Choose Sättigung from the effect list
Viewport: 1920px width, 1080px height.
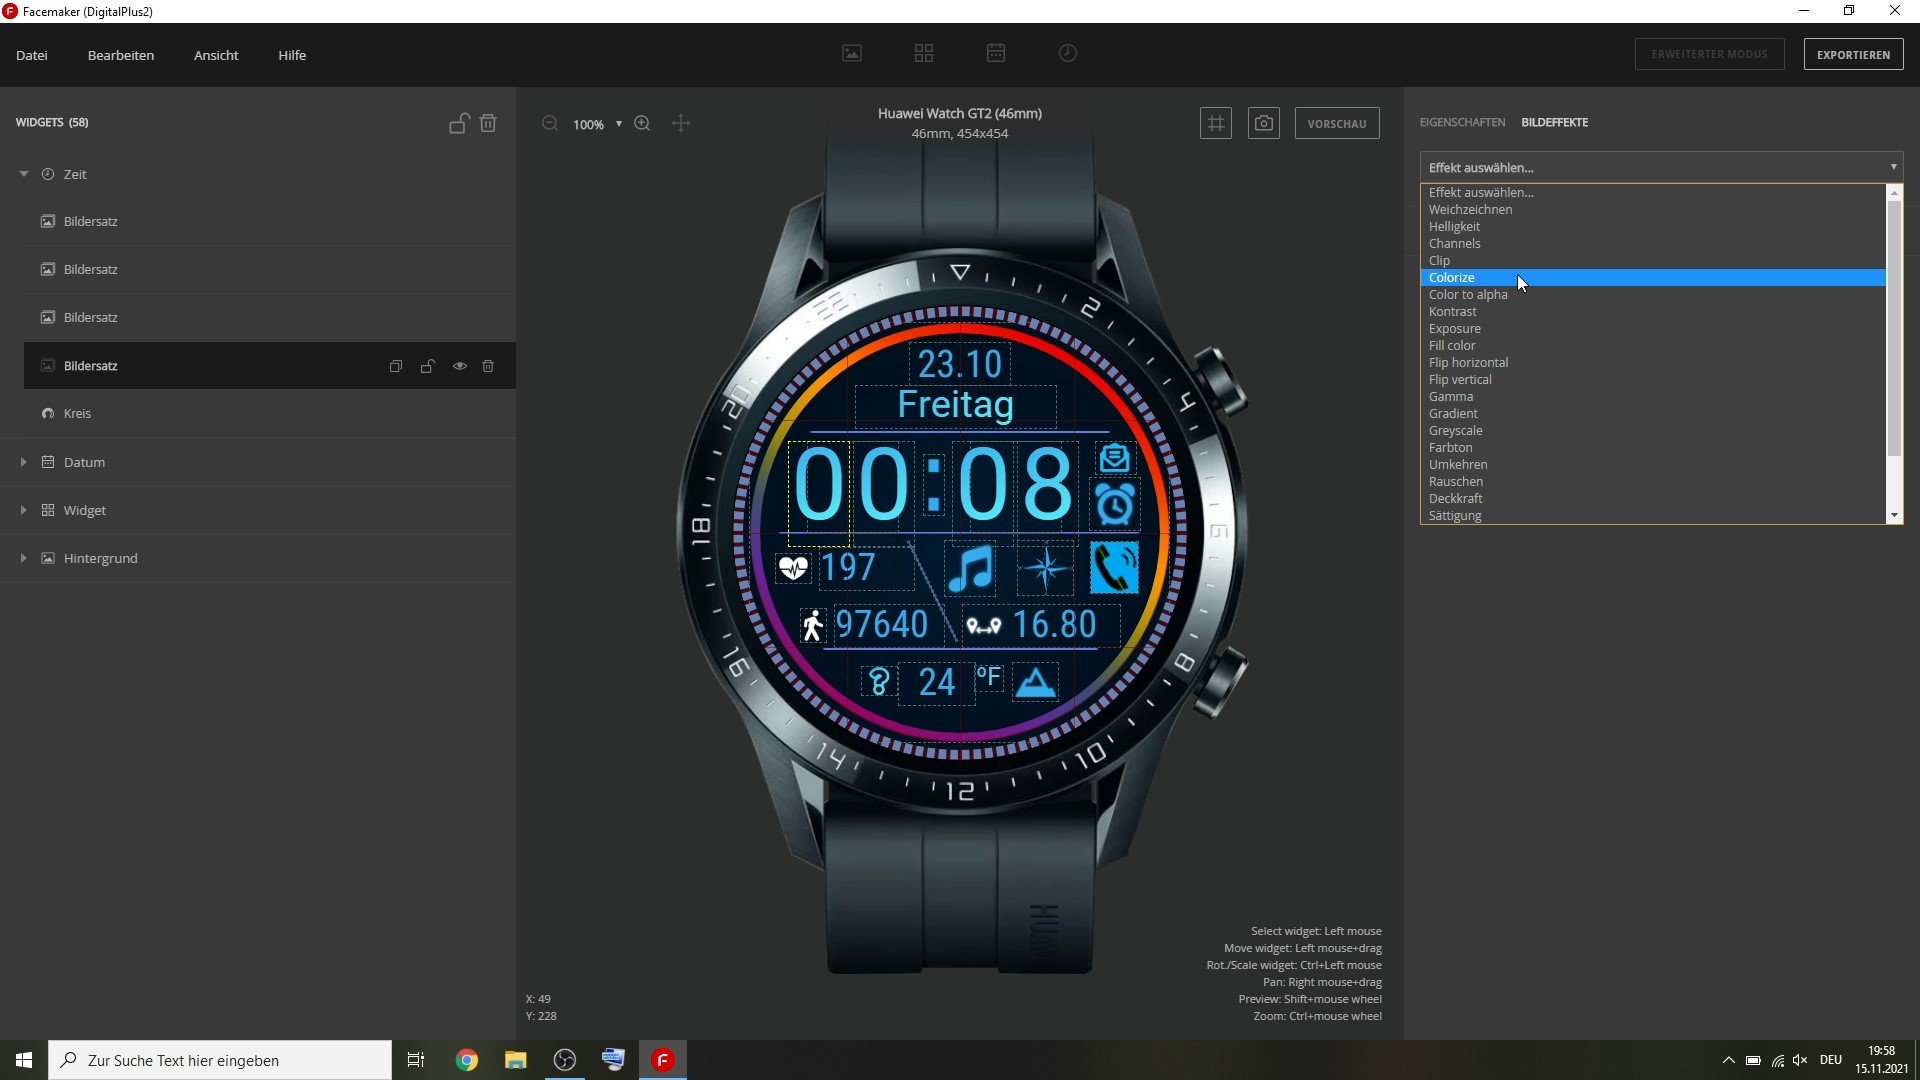coord(1653,515)
